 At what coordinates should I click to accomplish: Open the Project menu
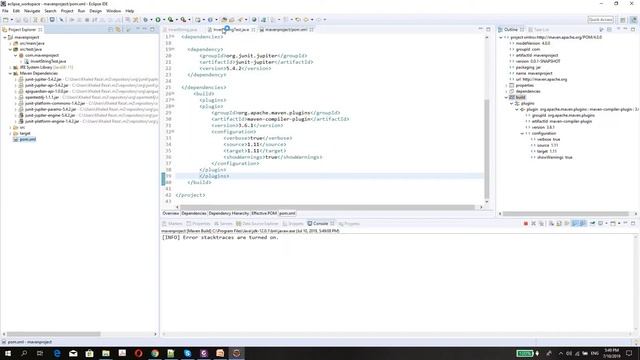67,11
